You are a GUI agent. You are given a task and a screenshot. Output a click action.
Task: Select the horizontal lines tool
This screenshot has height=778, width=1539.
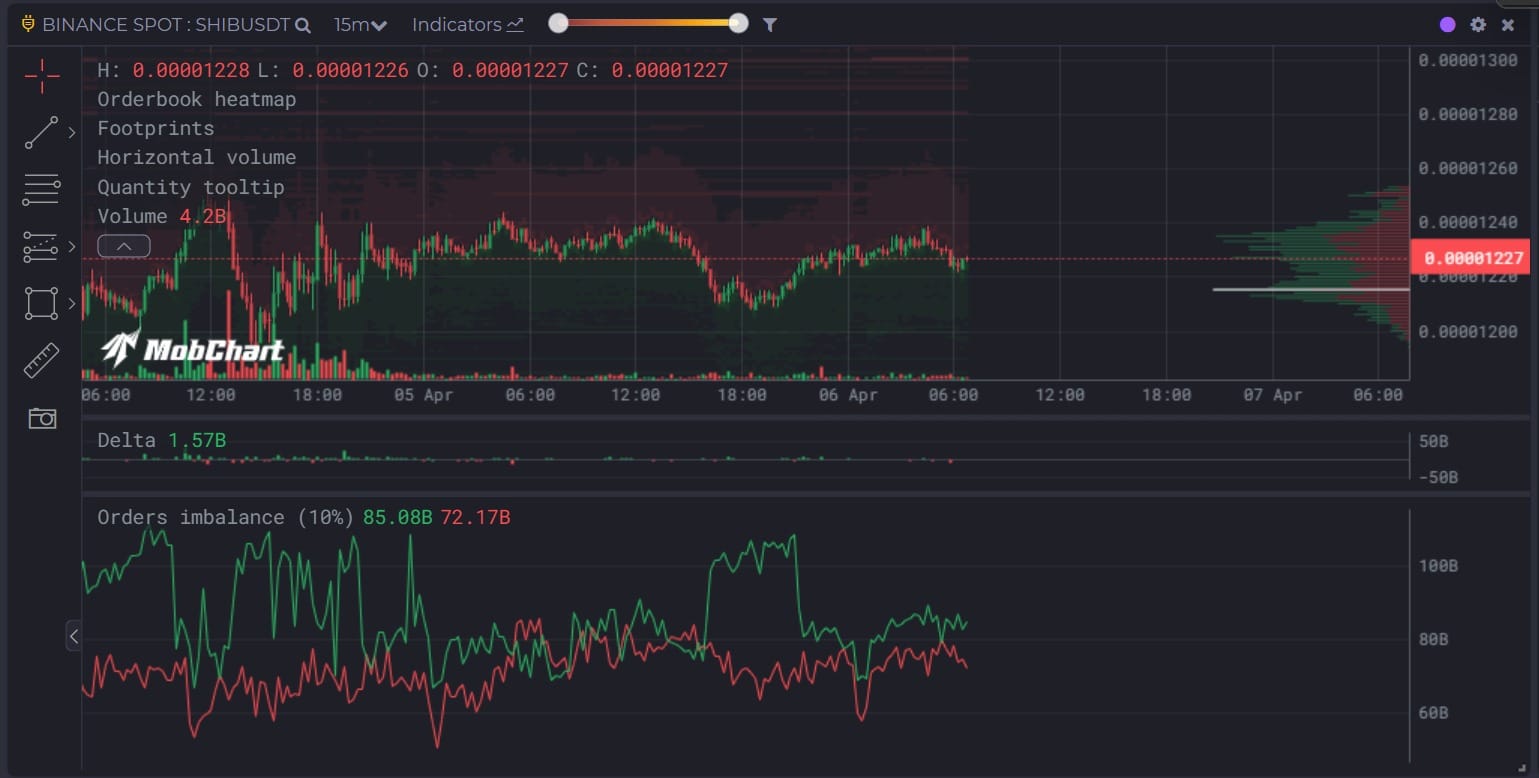(42, 189)
